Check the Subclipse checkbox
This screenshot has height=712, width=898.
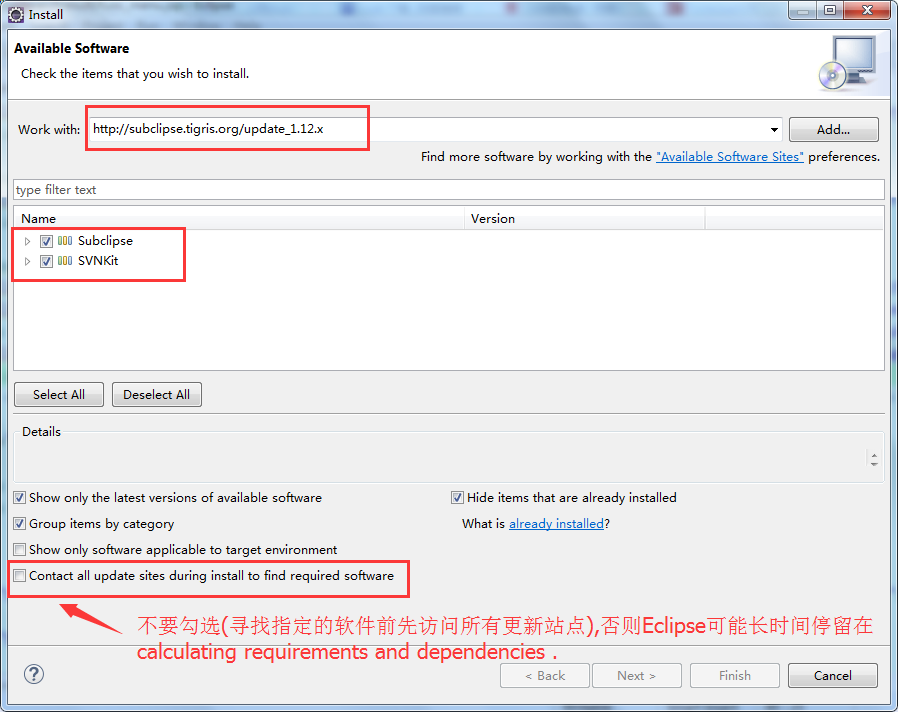46,241
